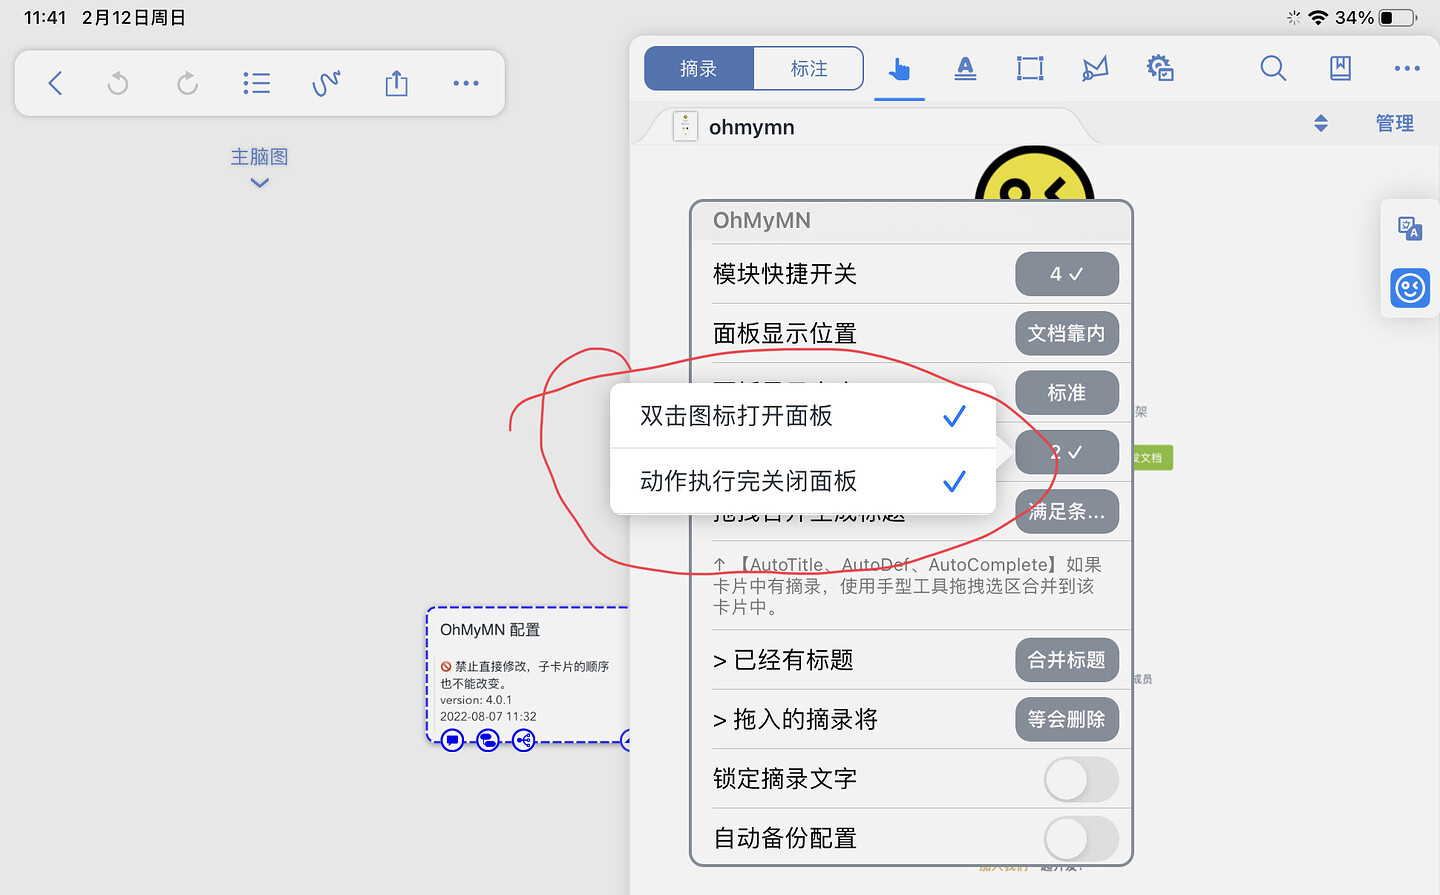Click the 11:41 clock in status bar

point(45,18)
